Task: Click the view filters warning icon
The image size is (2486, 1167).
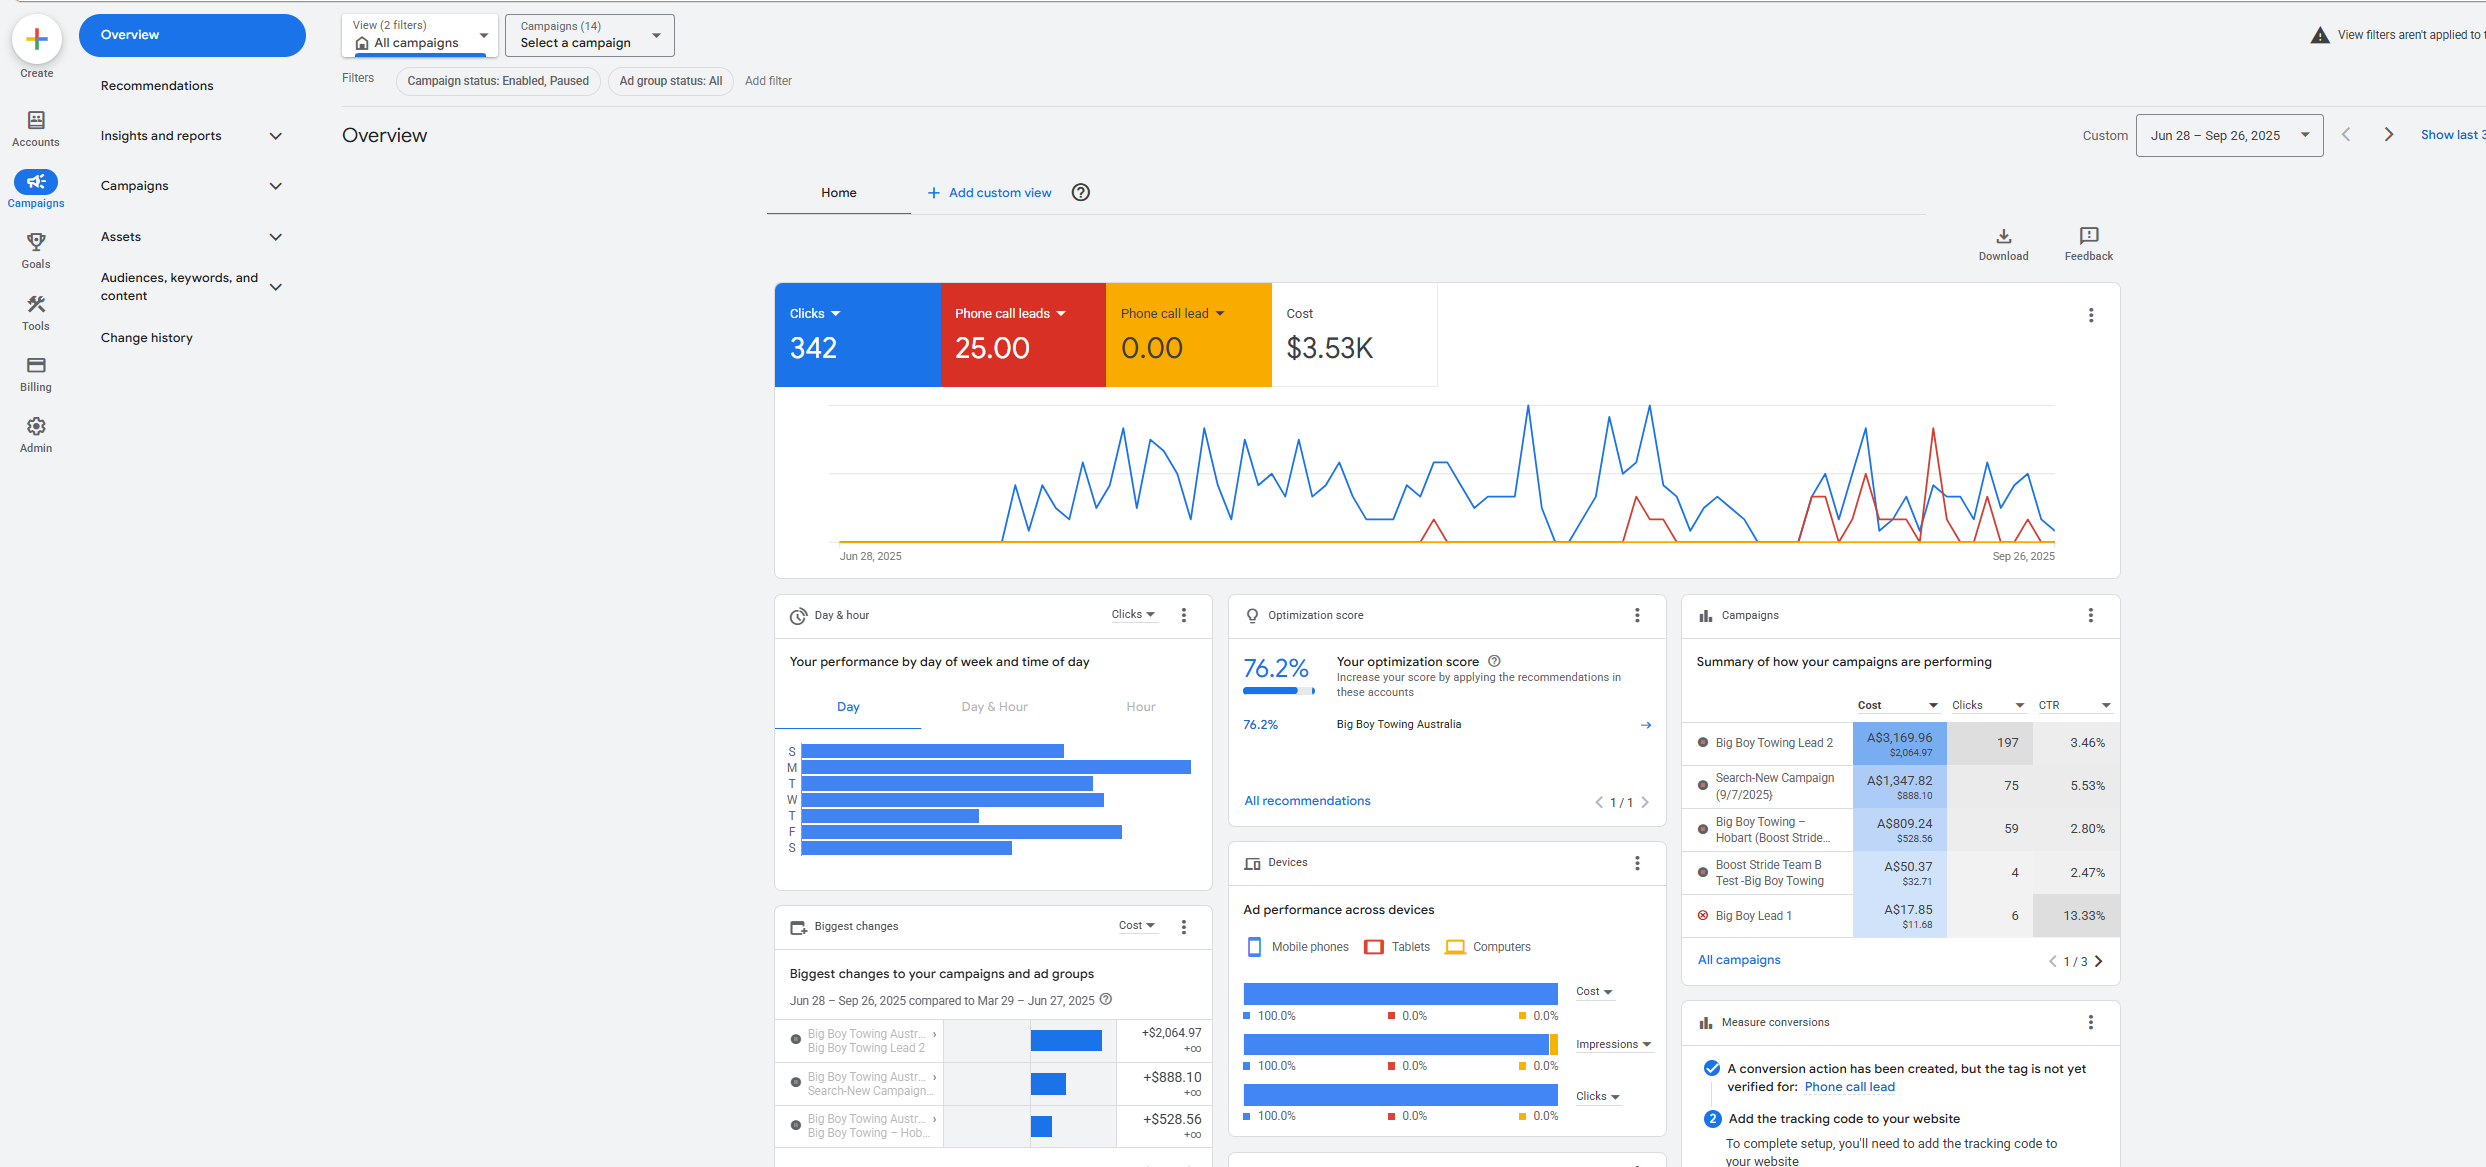Action: click(x=2320, y=35)
